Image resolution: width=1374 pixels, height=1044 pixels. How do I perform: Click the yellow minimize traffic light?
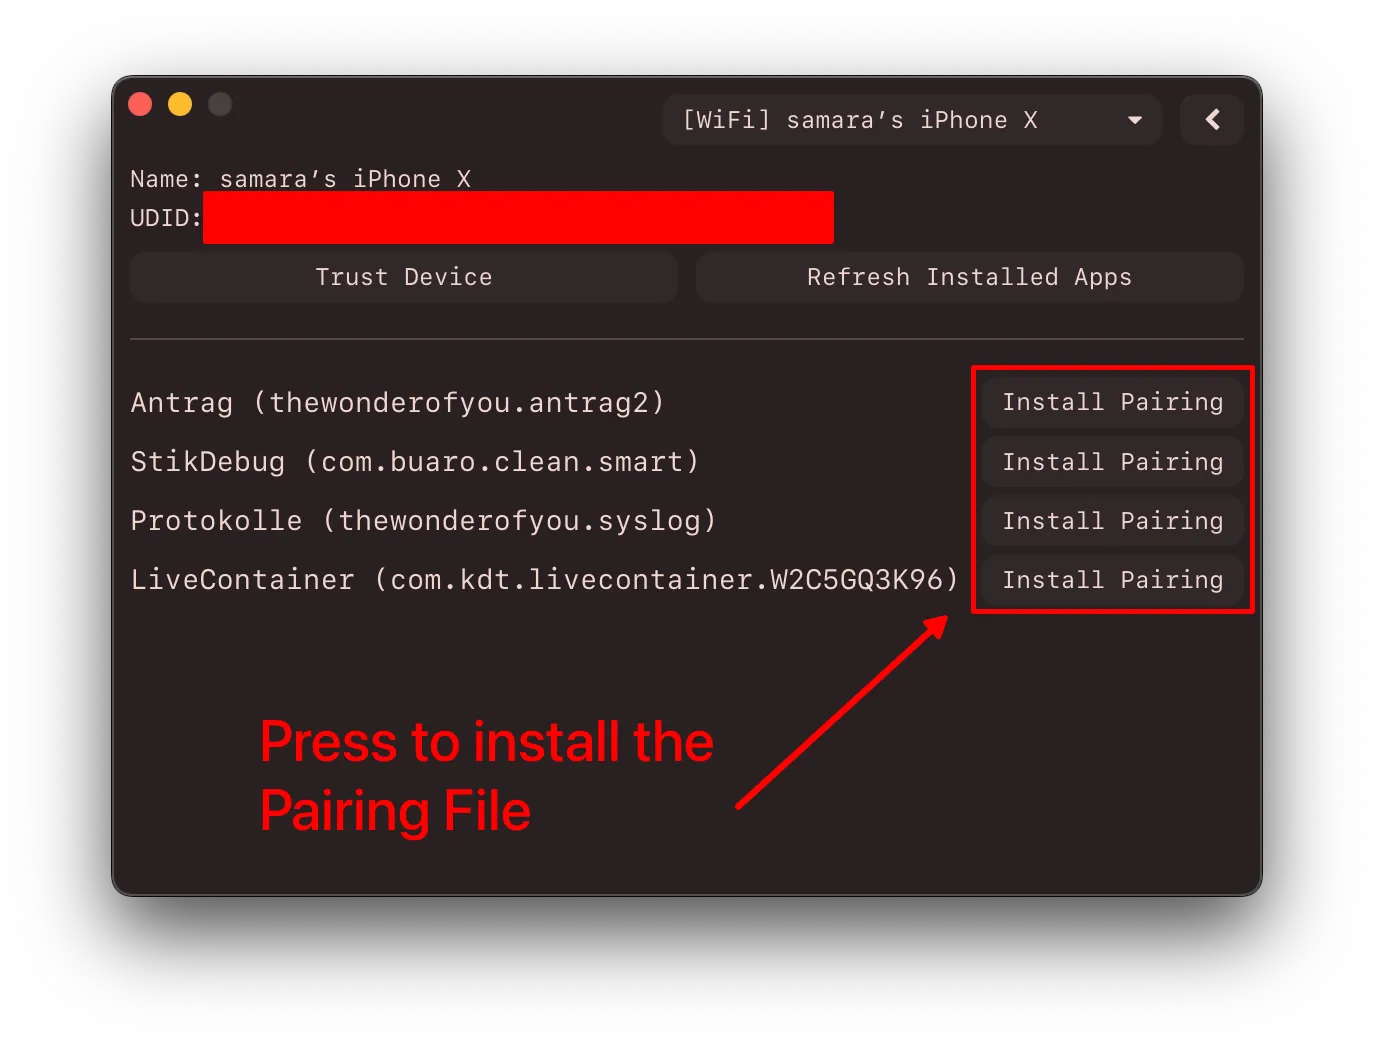tap(180, 103)
